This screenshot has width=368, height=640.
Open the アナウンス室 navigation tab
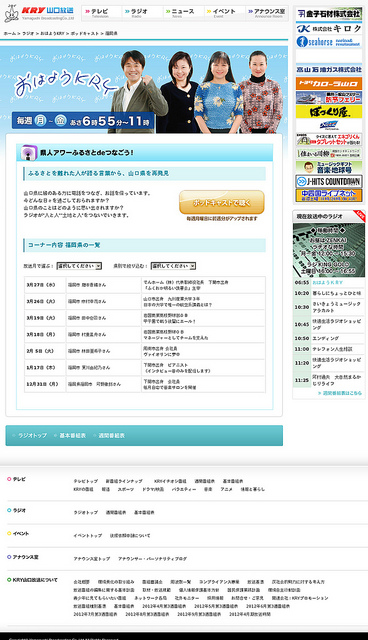tap(267, 13)
